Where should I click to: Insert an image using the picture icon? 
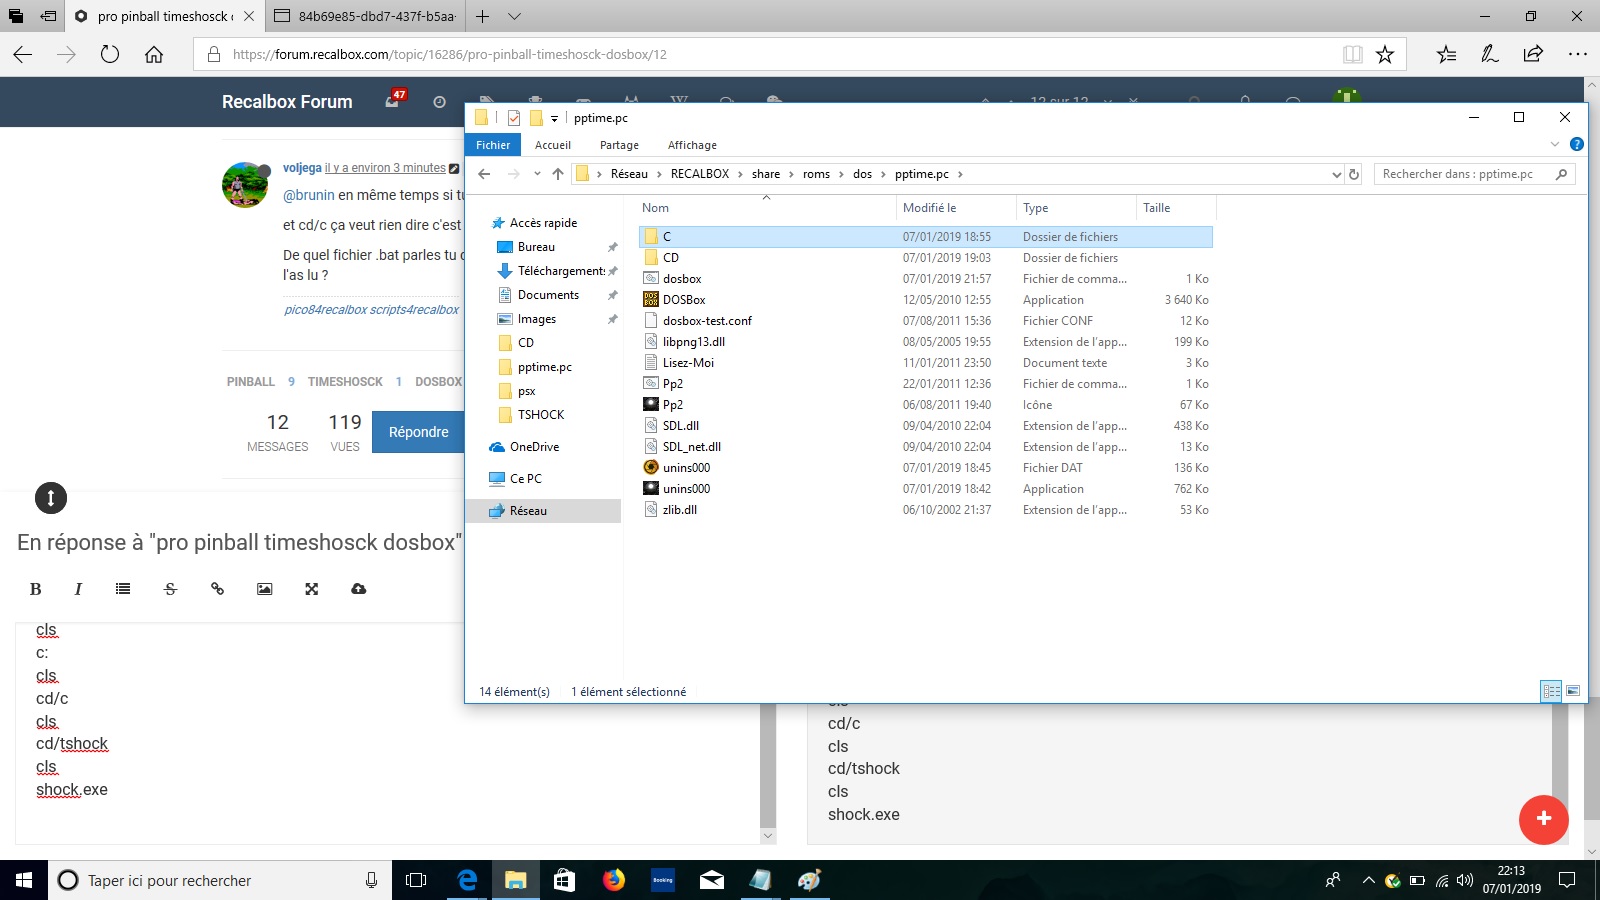264,589
